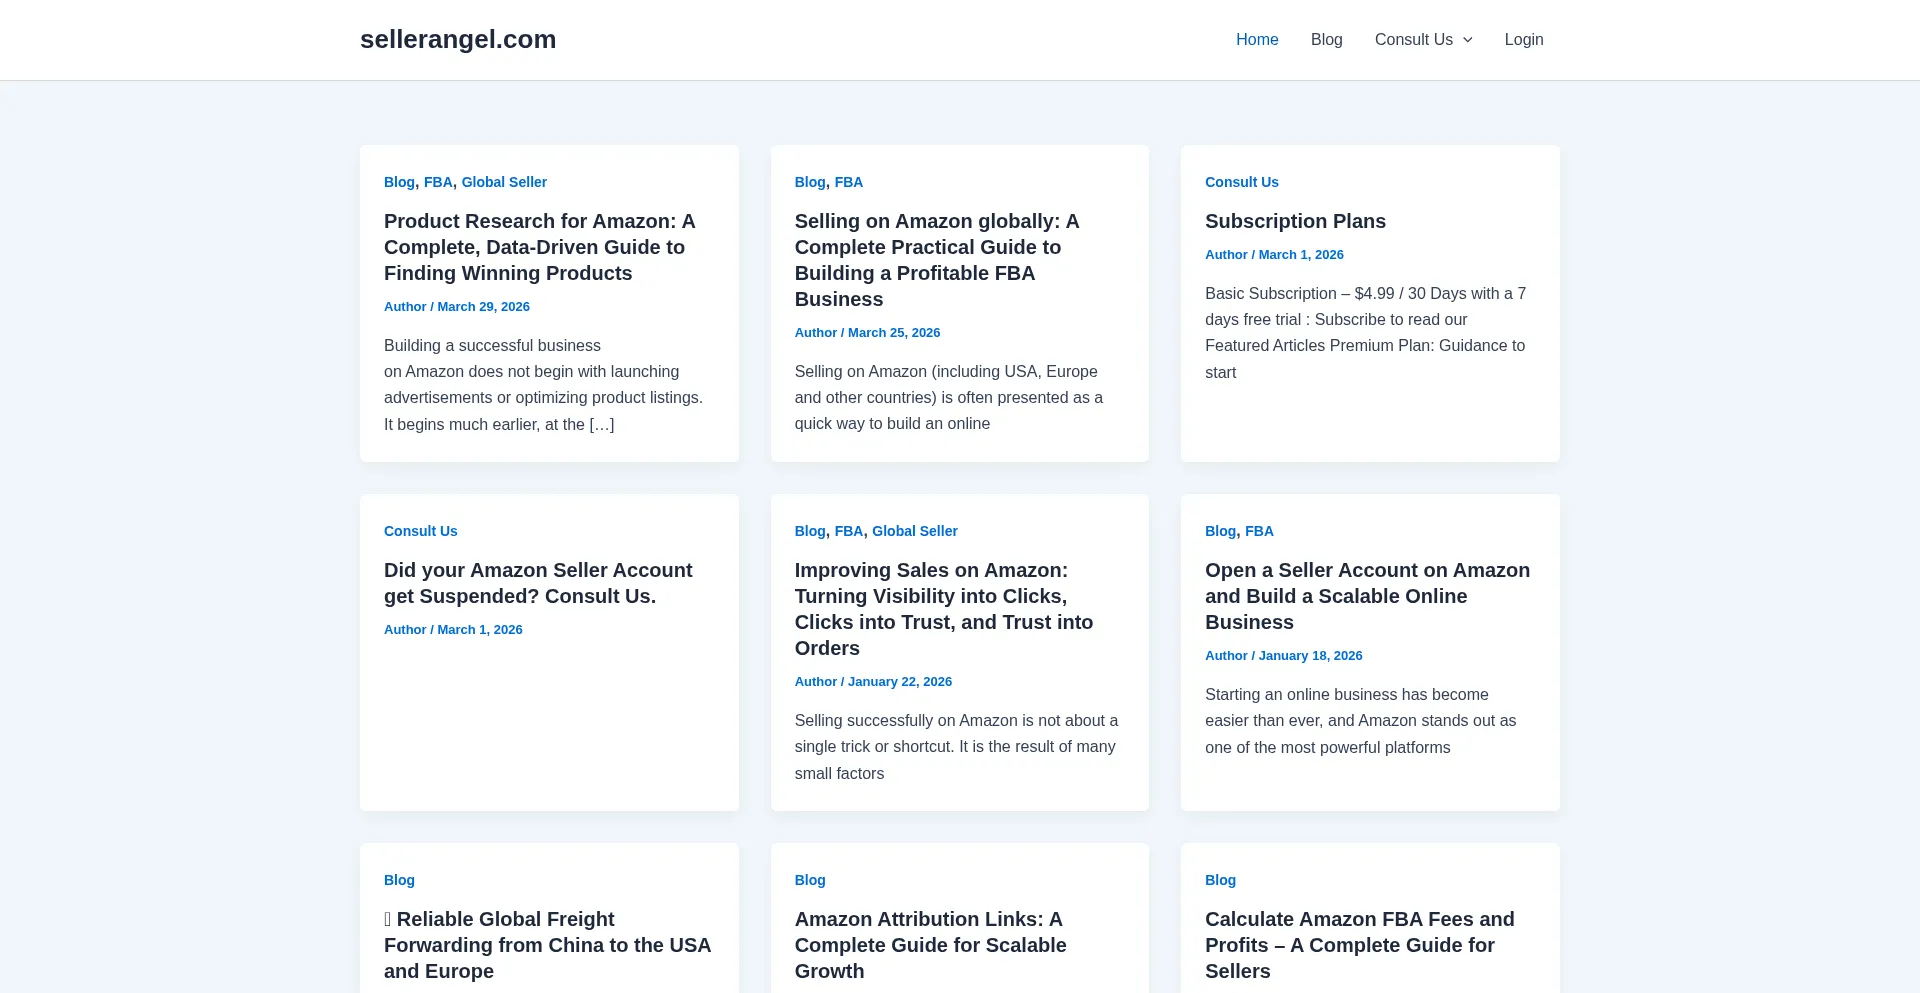
Task: Select FBA category on Product Research card
Action: 438,182
